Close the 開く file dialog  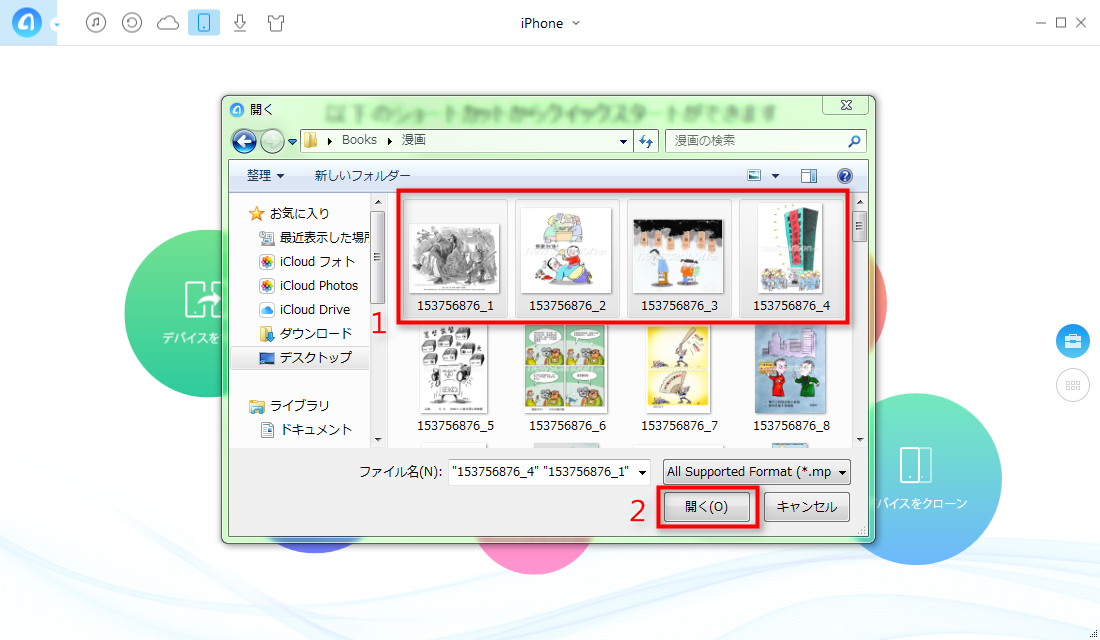[846, 105]
